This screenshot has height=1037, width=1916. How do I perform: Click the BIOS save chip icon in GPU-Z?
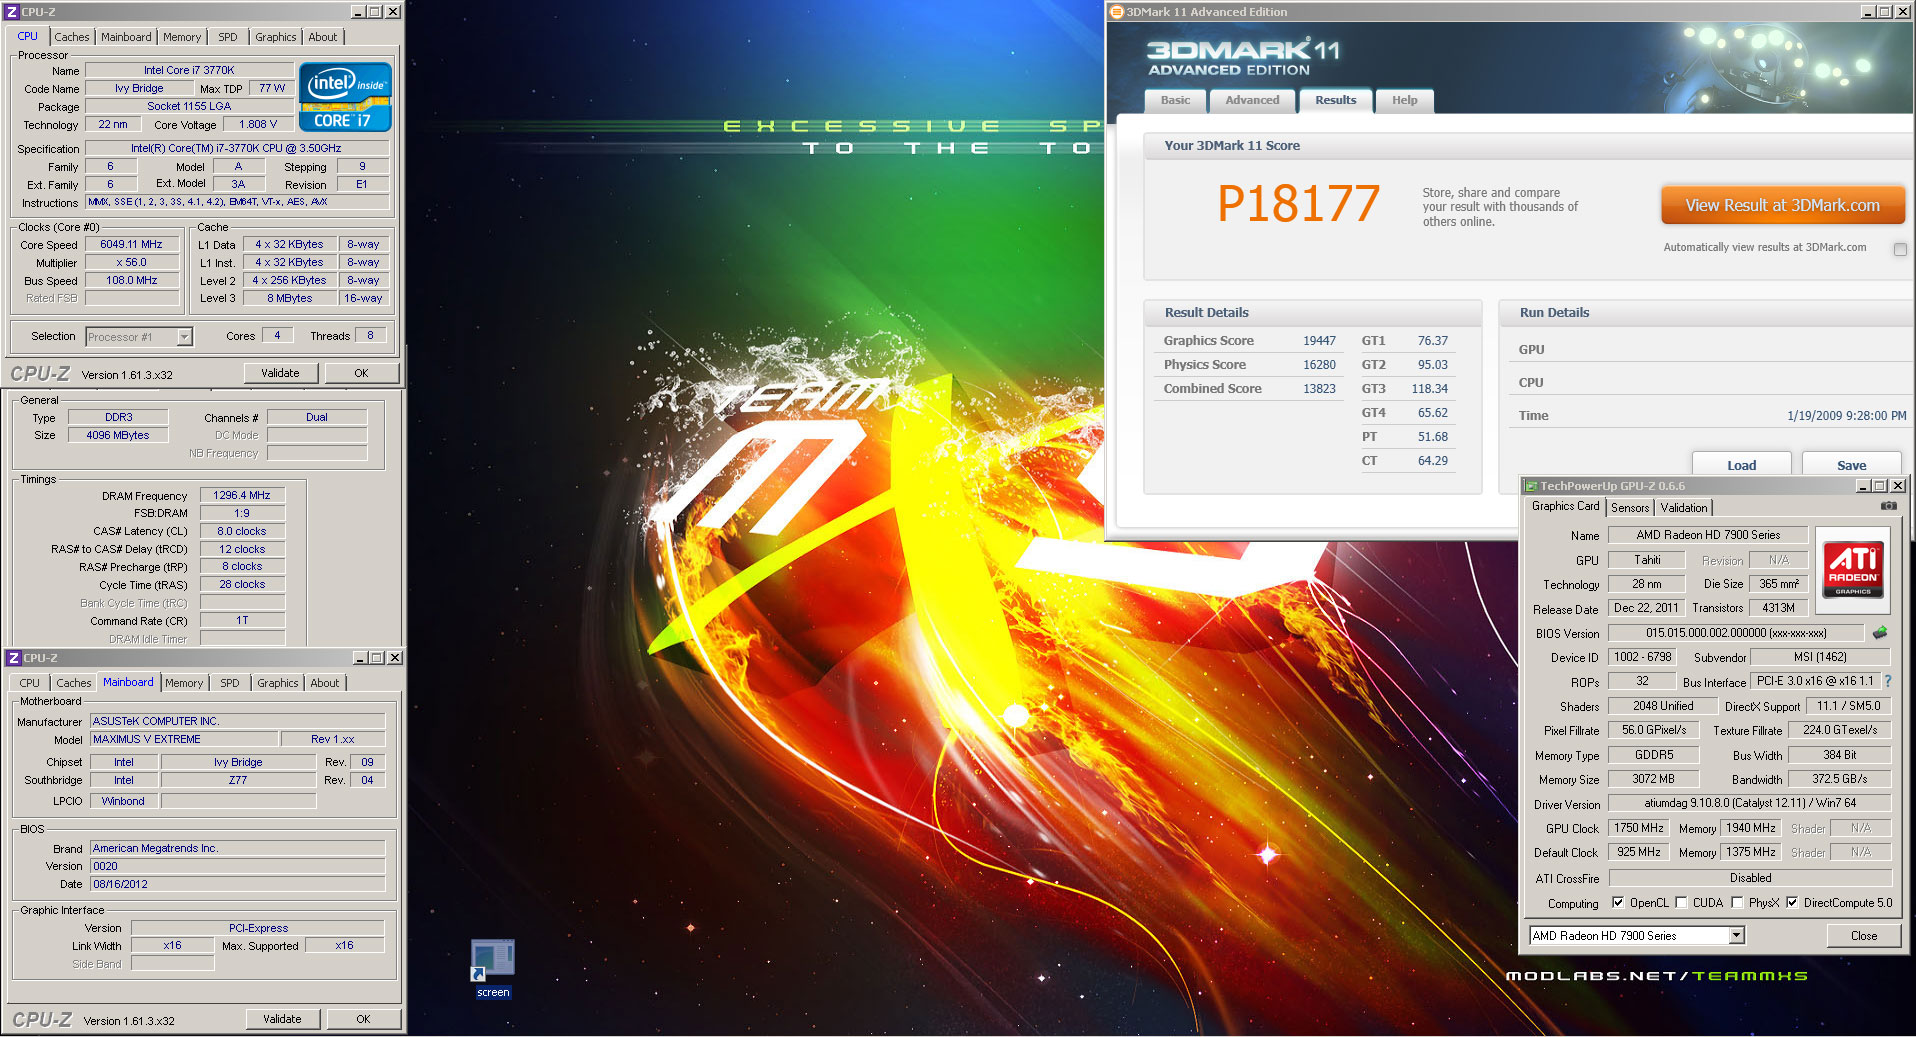point(1880,632)
